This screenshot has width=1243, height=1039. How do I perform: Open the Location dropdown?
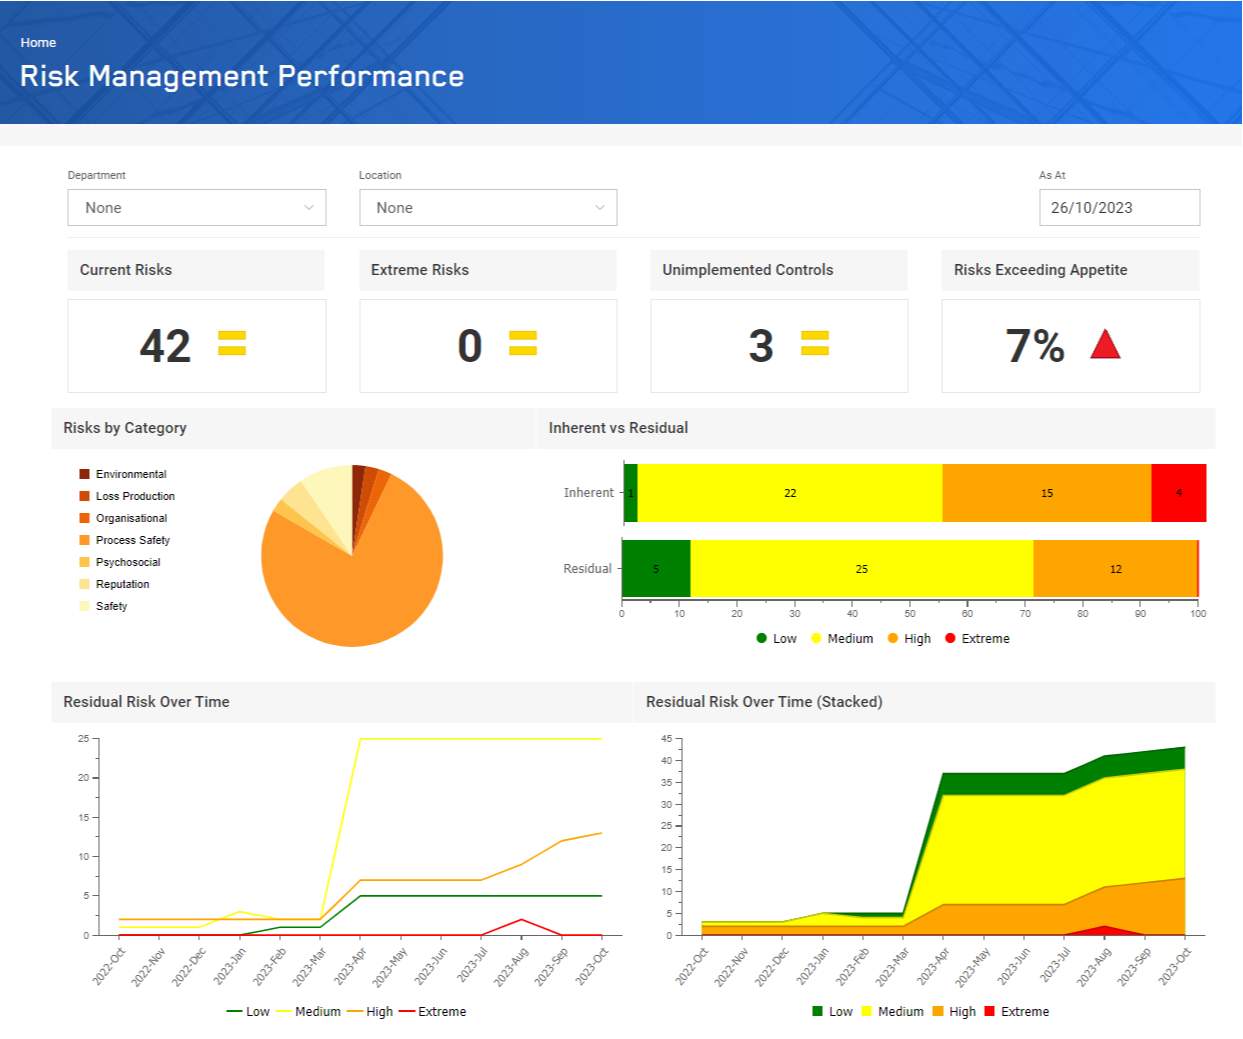tap(488, 207)
